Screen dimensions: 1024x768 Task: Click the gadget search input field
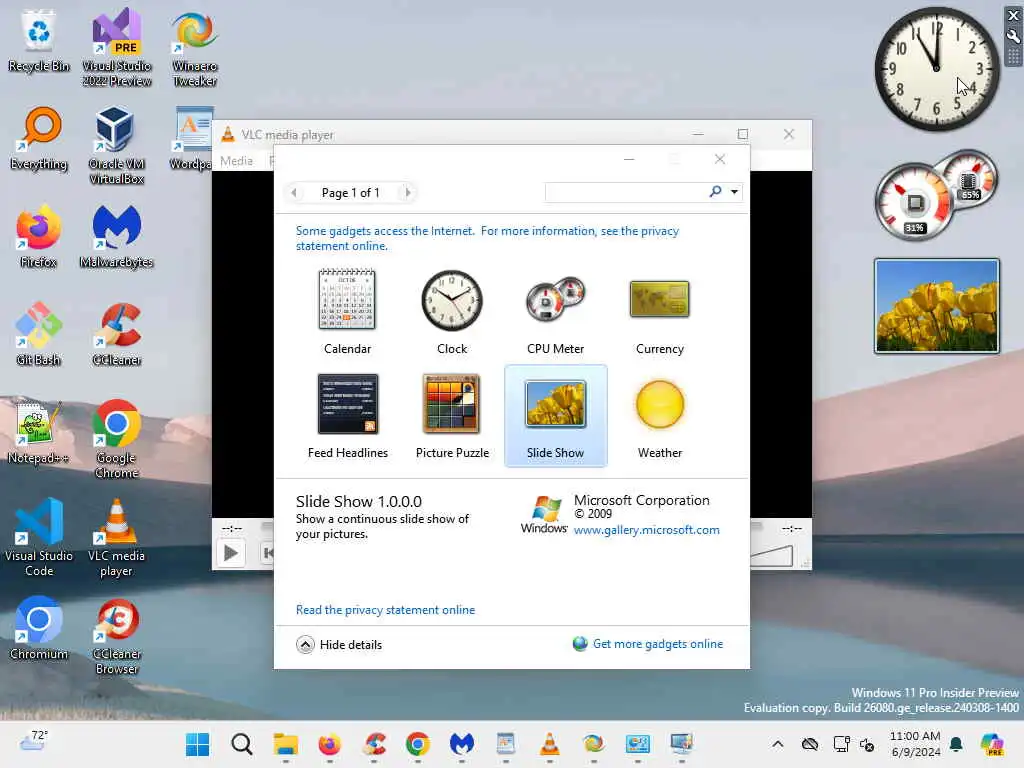pyautogui.click(x=626, y=192)
